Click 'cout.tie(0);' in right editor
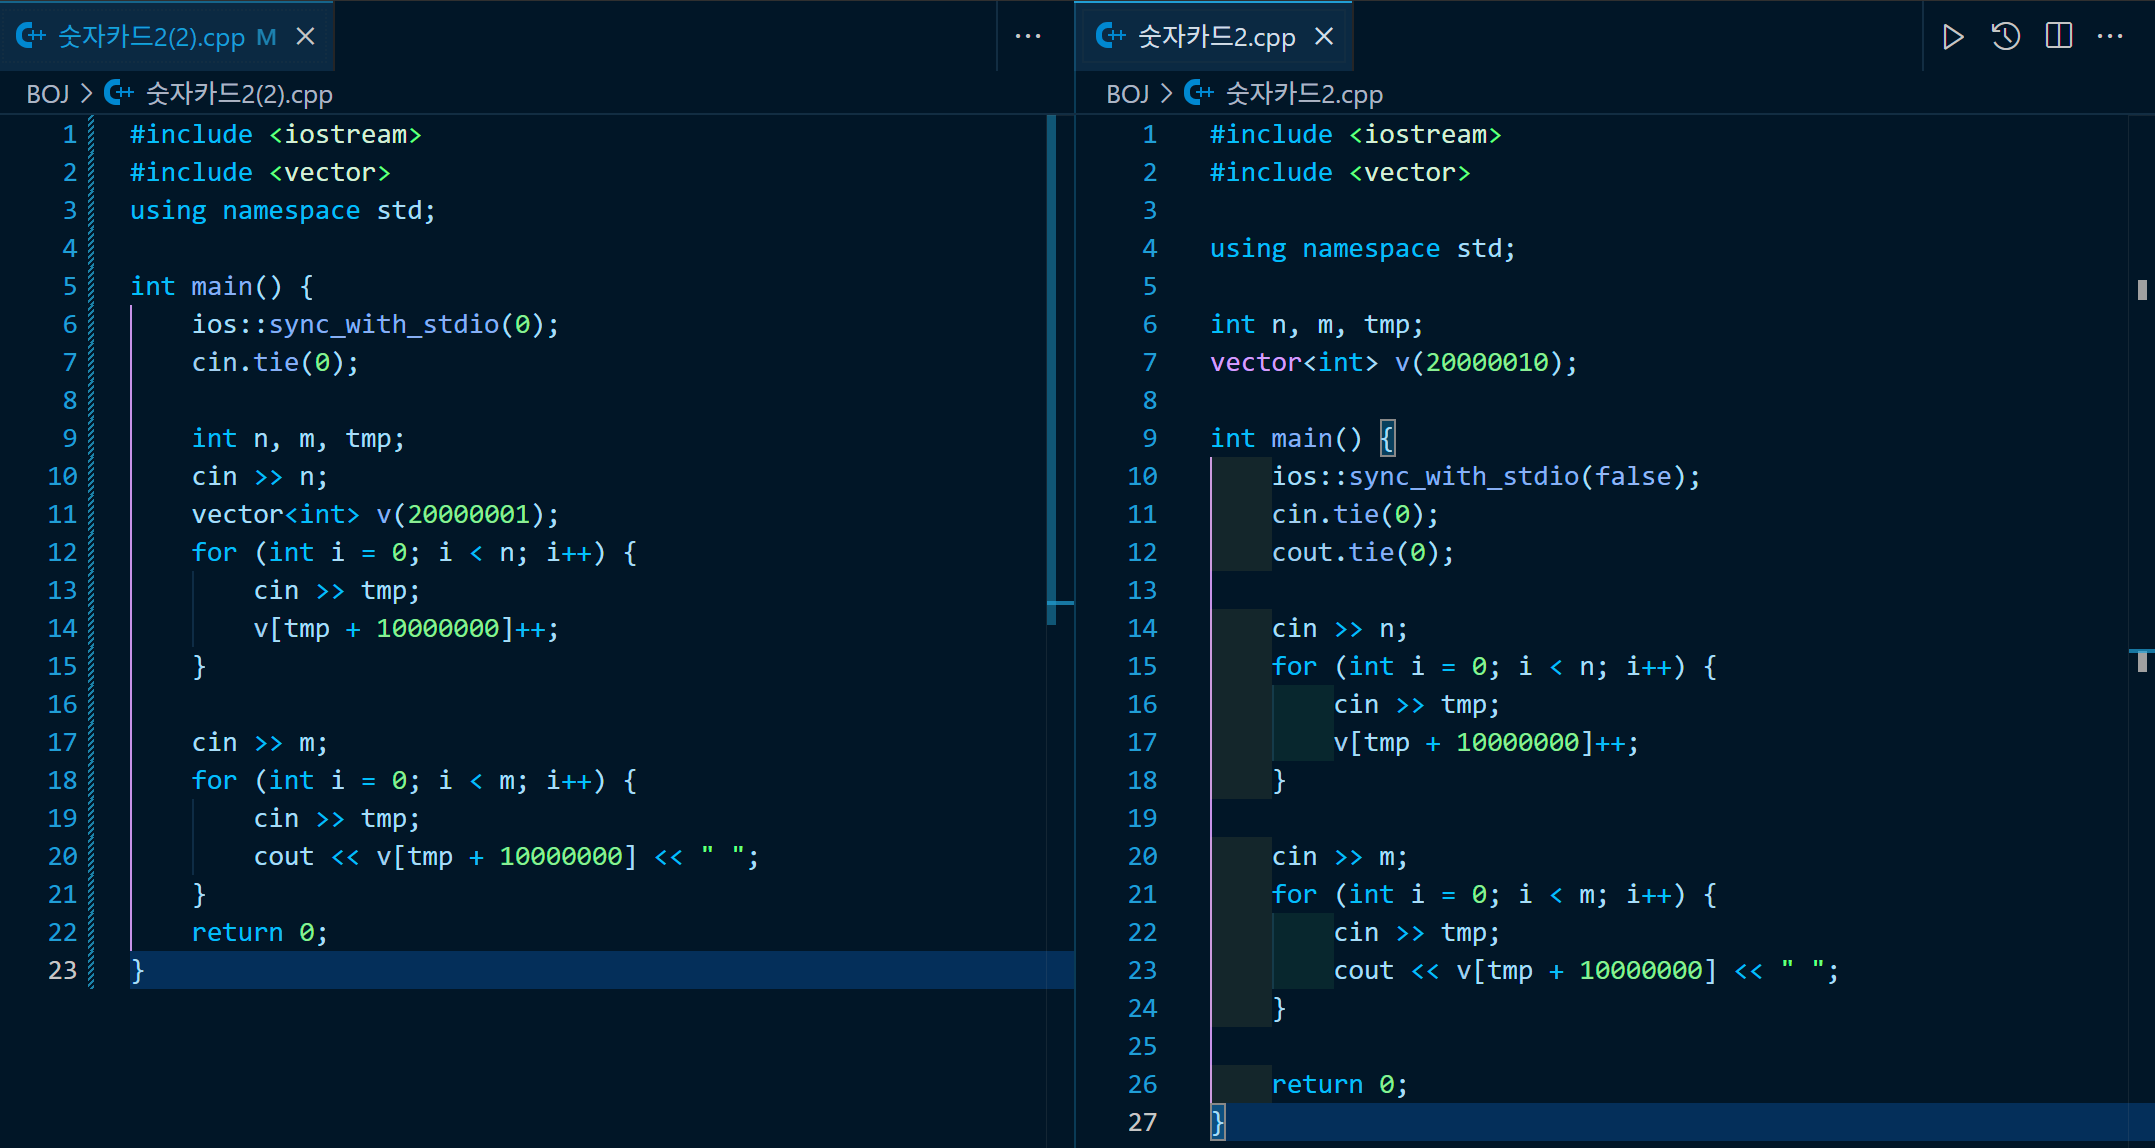2155x1148 pixels. click(x=1363, y=553)
